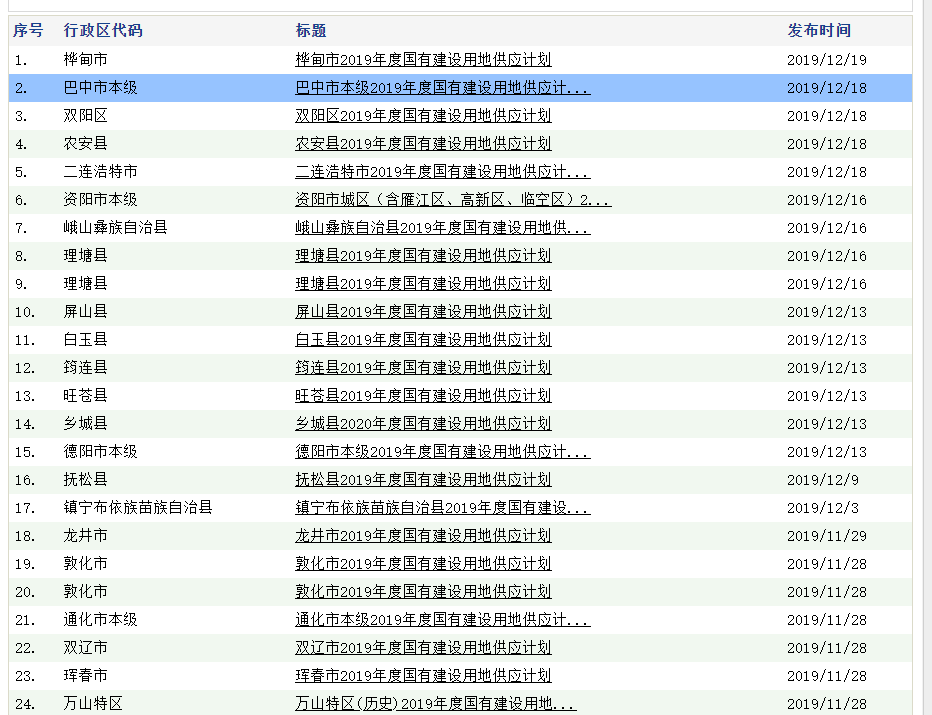Select the 镇宁布依族苗族自治县 region cell
Viewport: 932px width, 715px height.
coord(138,508)
